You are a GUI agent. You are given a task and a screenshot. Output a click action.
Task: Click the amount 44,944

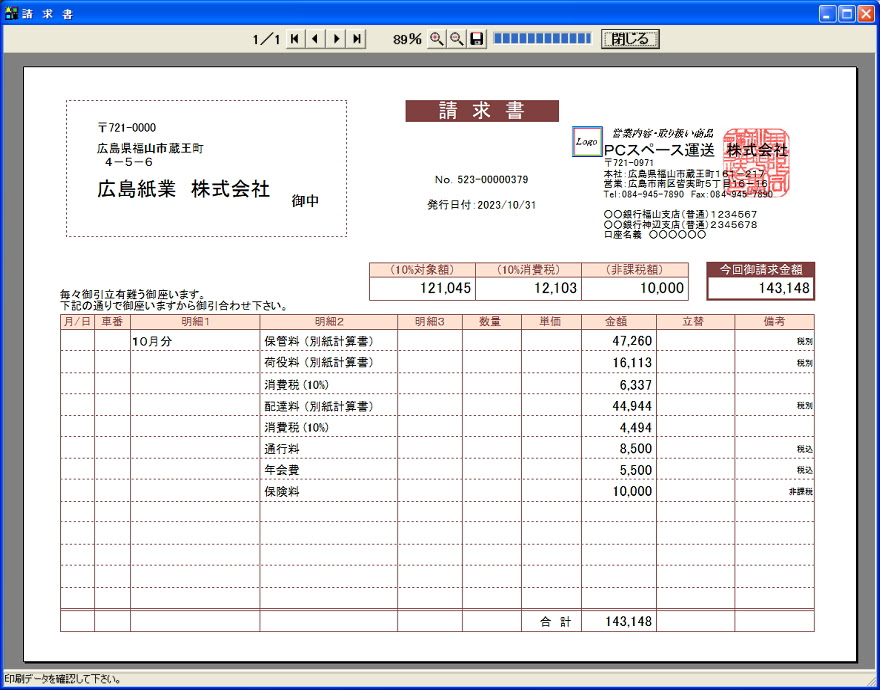point(632,405)
